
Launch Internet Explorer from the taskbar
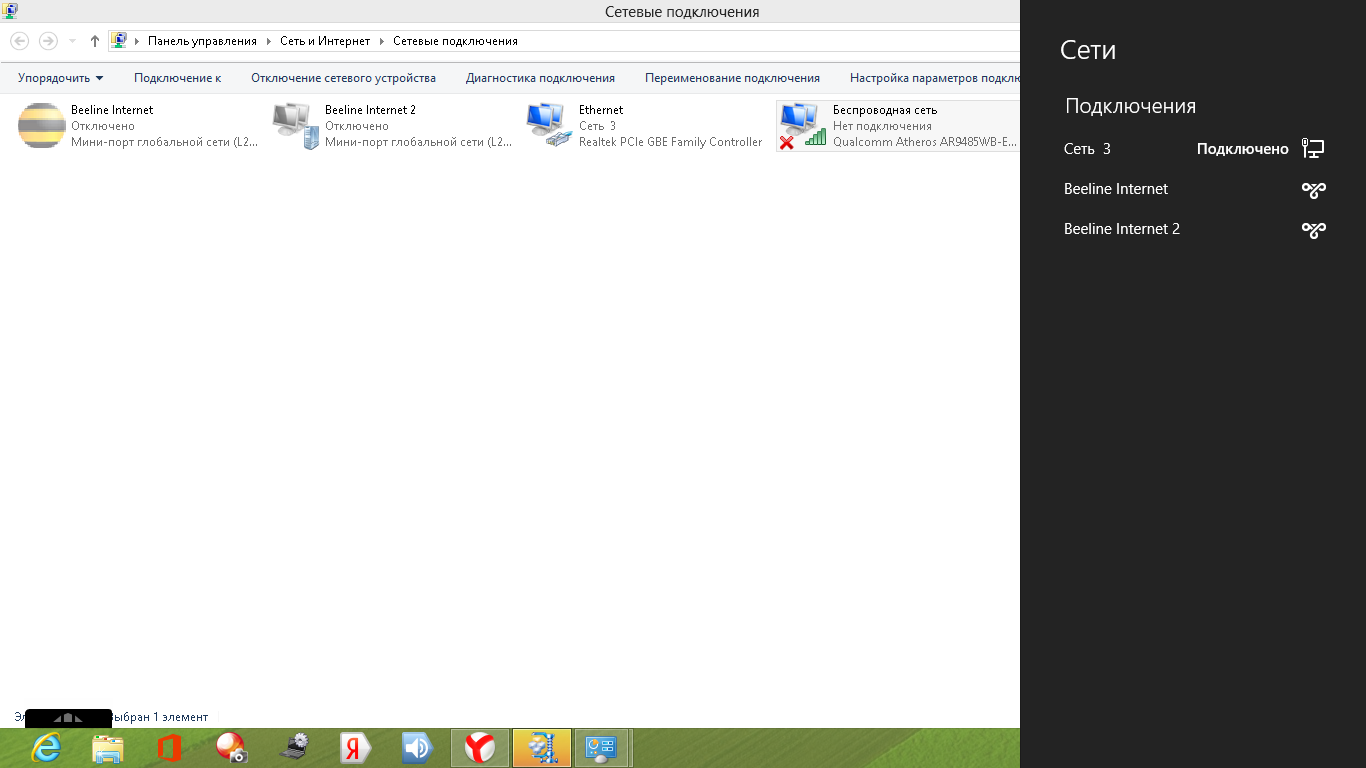click(46, 748)
